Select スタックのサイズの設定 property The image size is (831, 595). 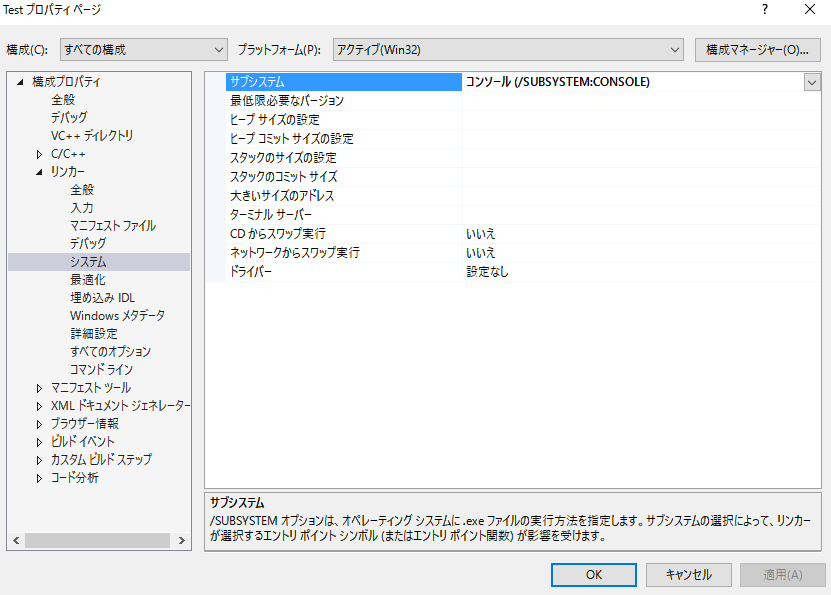(x=344, y=158)
